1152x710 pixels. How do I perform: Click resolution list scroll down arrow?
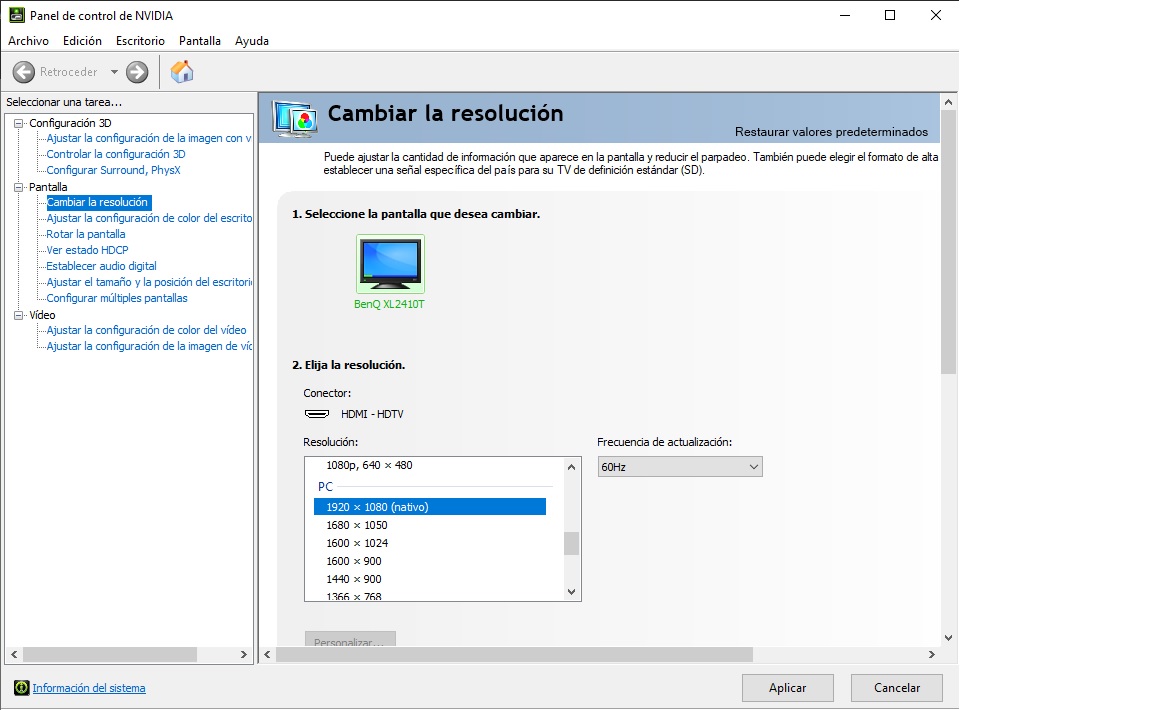(572, 592)
